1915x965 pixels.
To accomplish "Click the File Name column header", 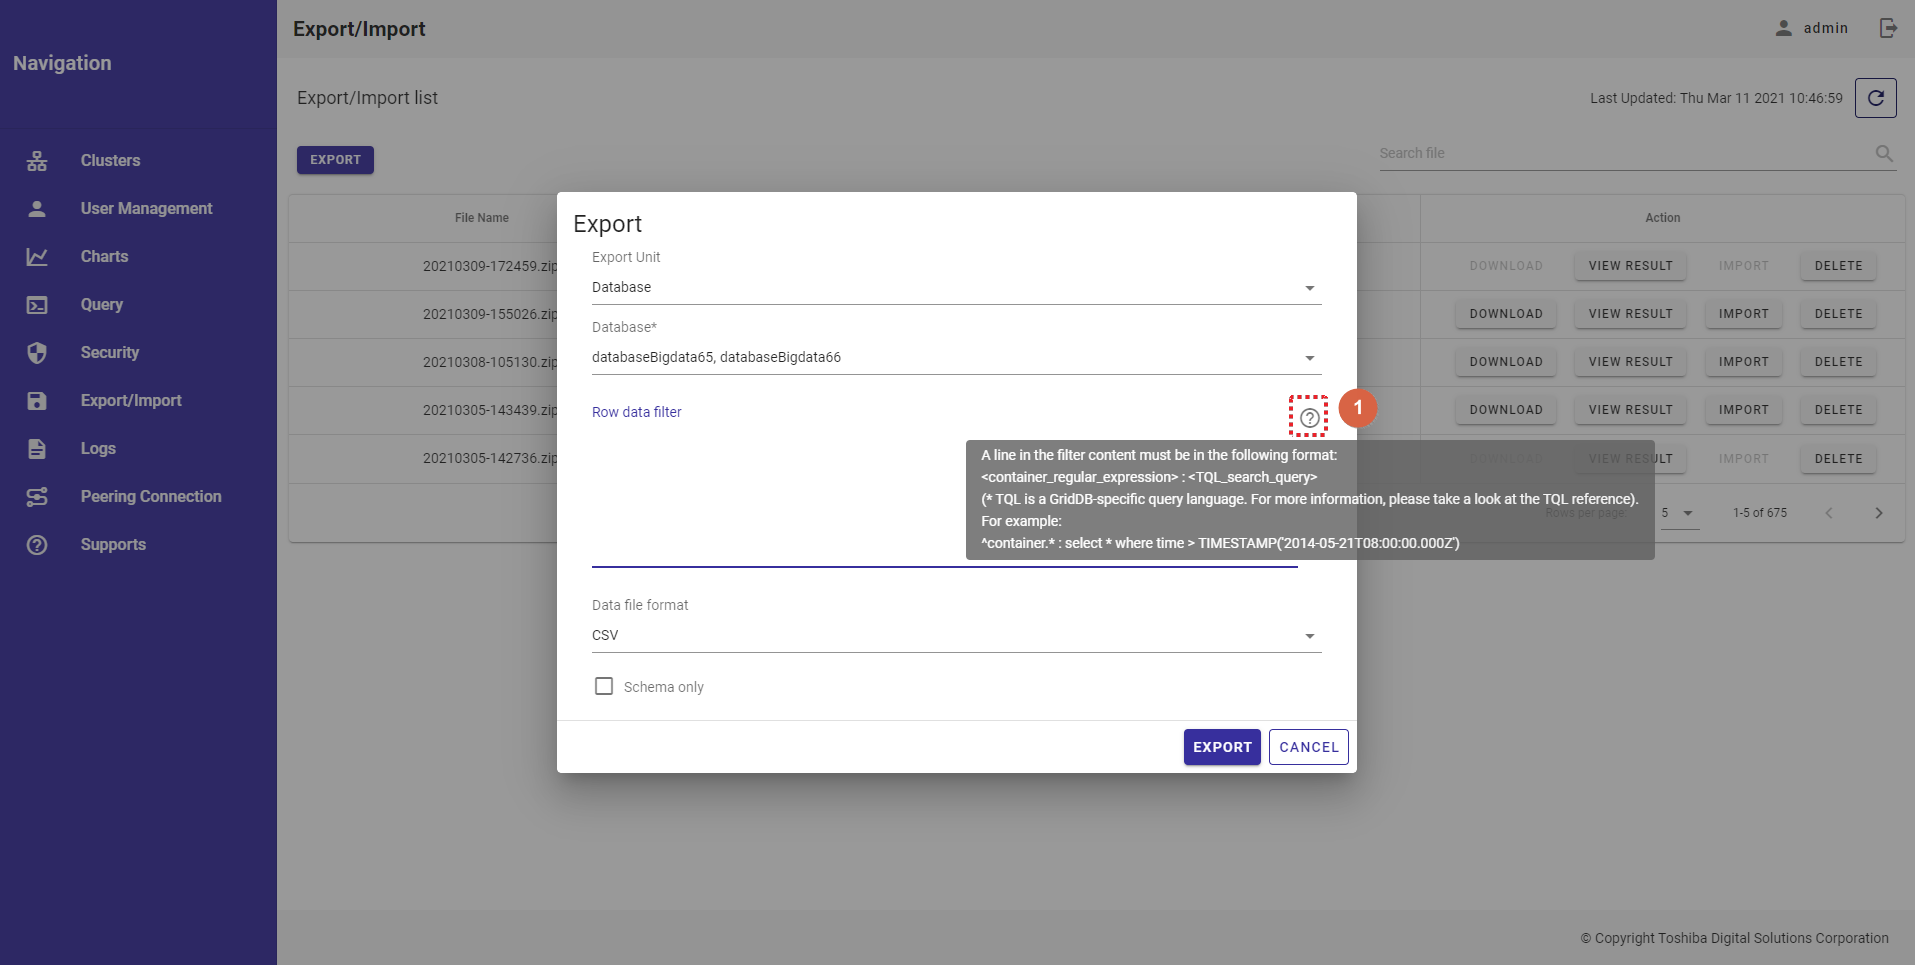I will click(x=481, y=218).
